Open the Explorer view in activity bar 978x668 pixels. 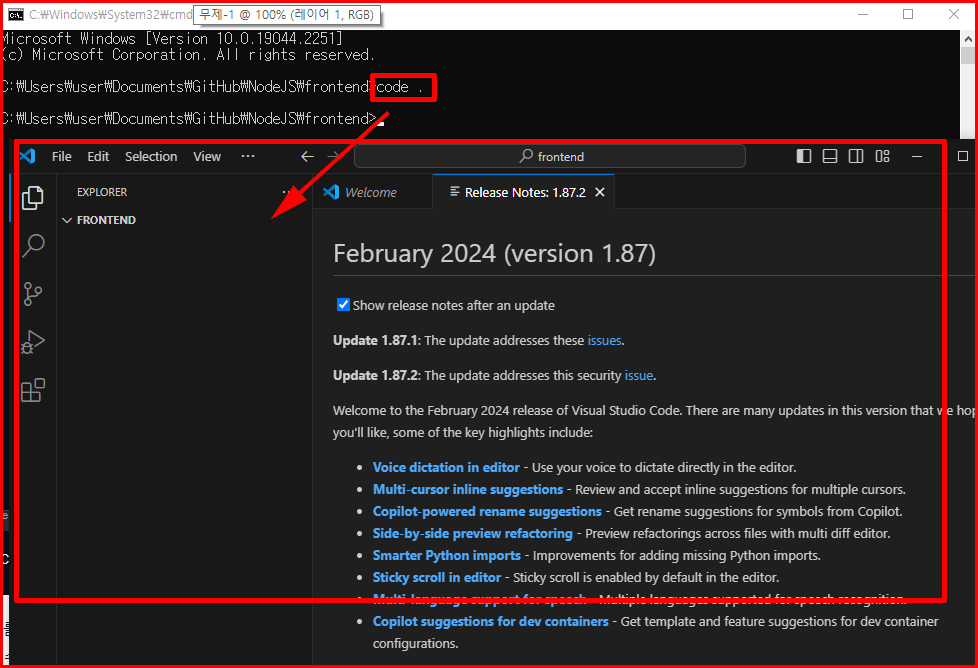(32, 198)
